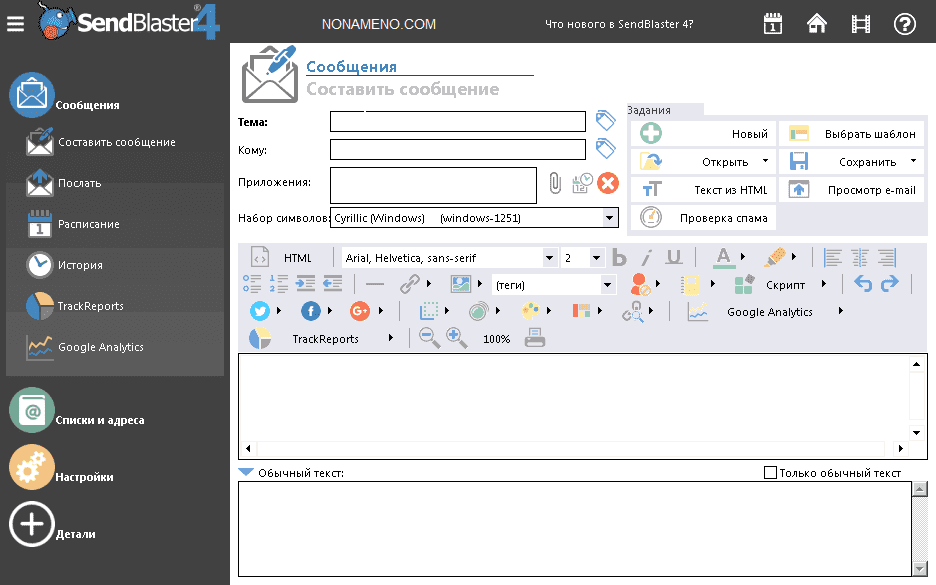The width and height of the screenshot is (936, 585).
Task: Click the print icon in editor toolbar
Action: tap(535, 338)
